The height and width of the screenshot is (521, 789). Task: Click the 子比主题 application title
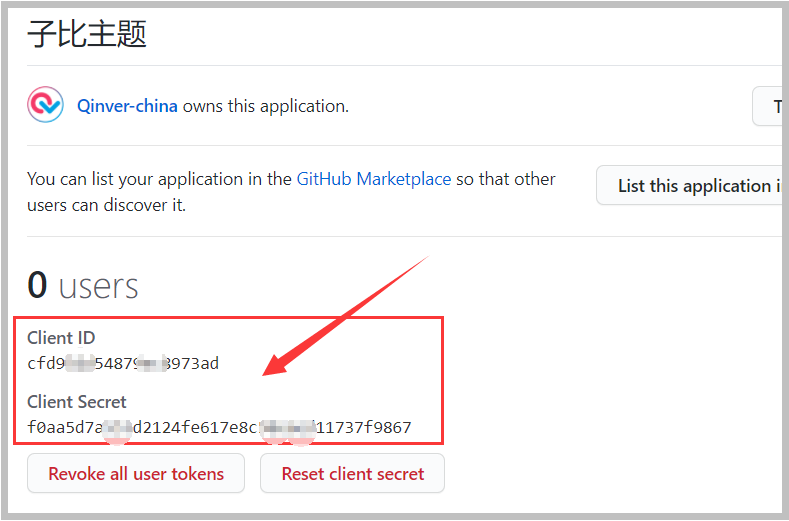(x=87, y=34)
